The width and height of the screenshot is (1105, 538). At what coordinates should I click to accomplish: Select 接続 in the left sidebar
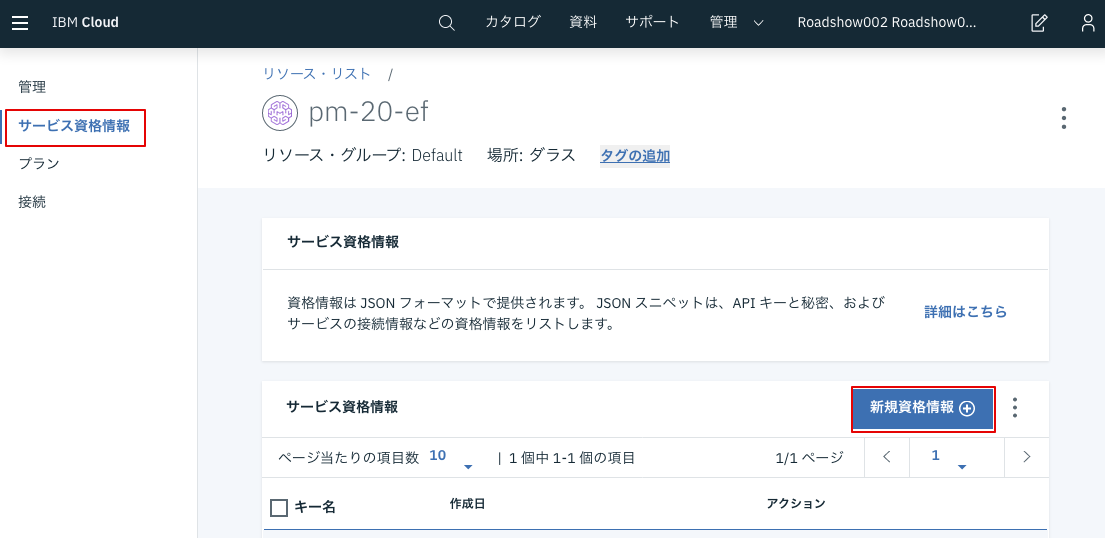(32, 202)
